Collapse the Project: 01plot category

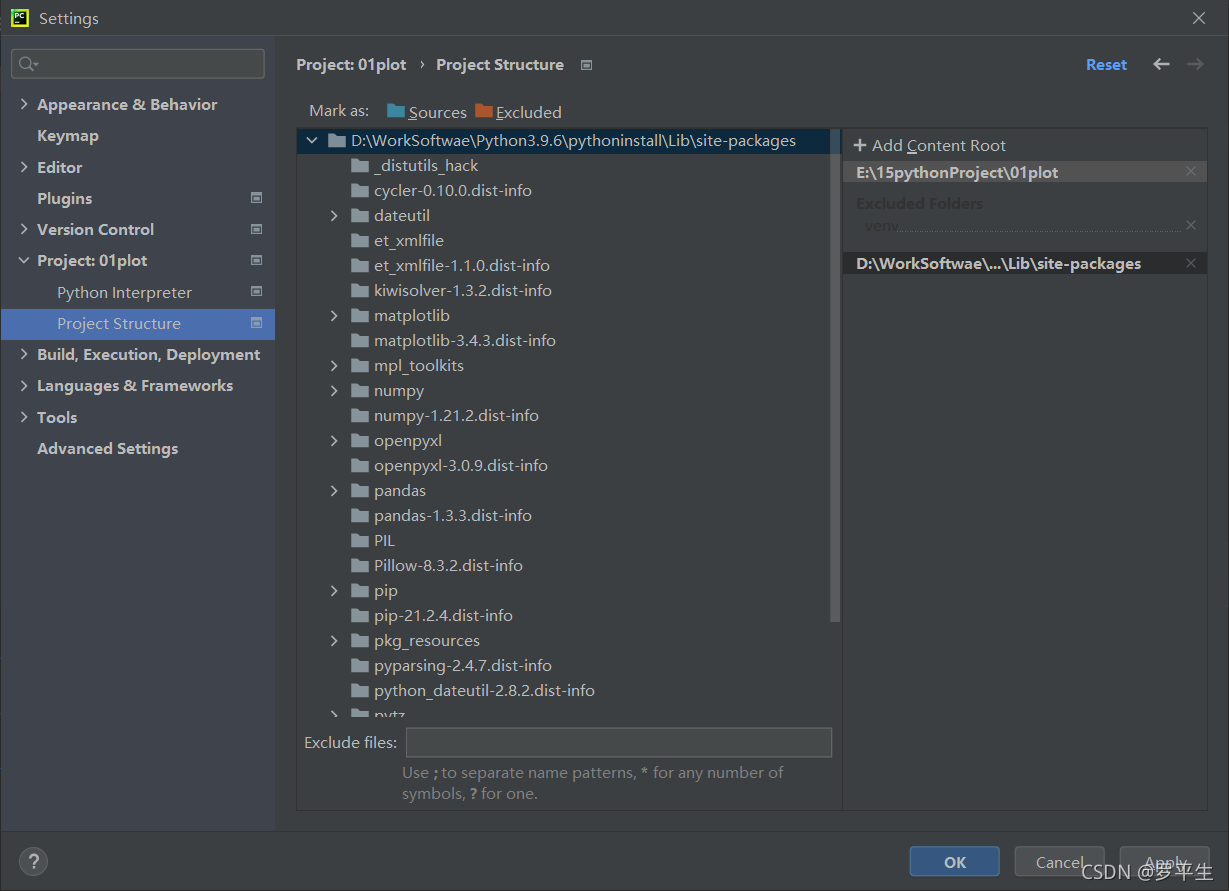click(24, 260)
